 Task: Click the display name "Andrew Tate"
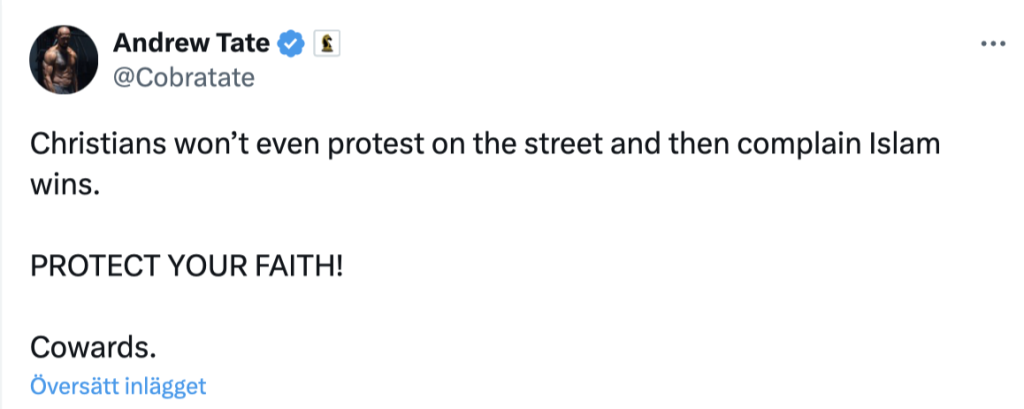191,43
